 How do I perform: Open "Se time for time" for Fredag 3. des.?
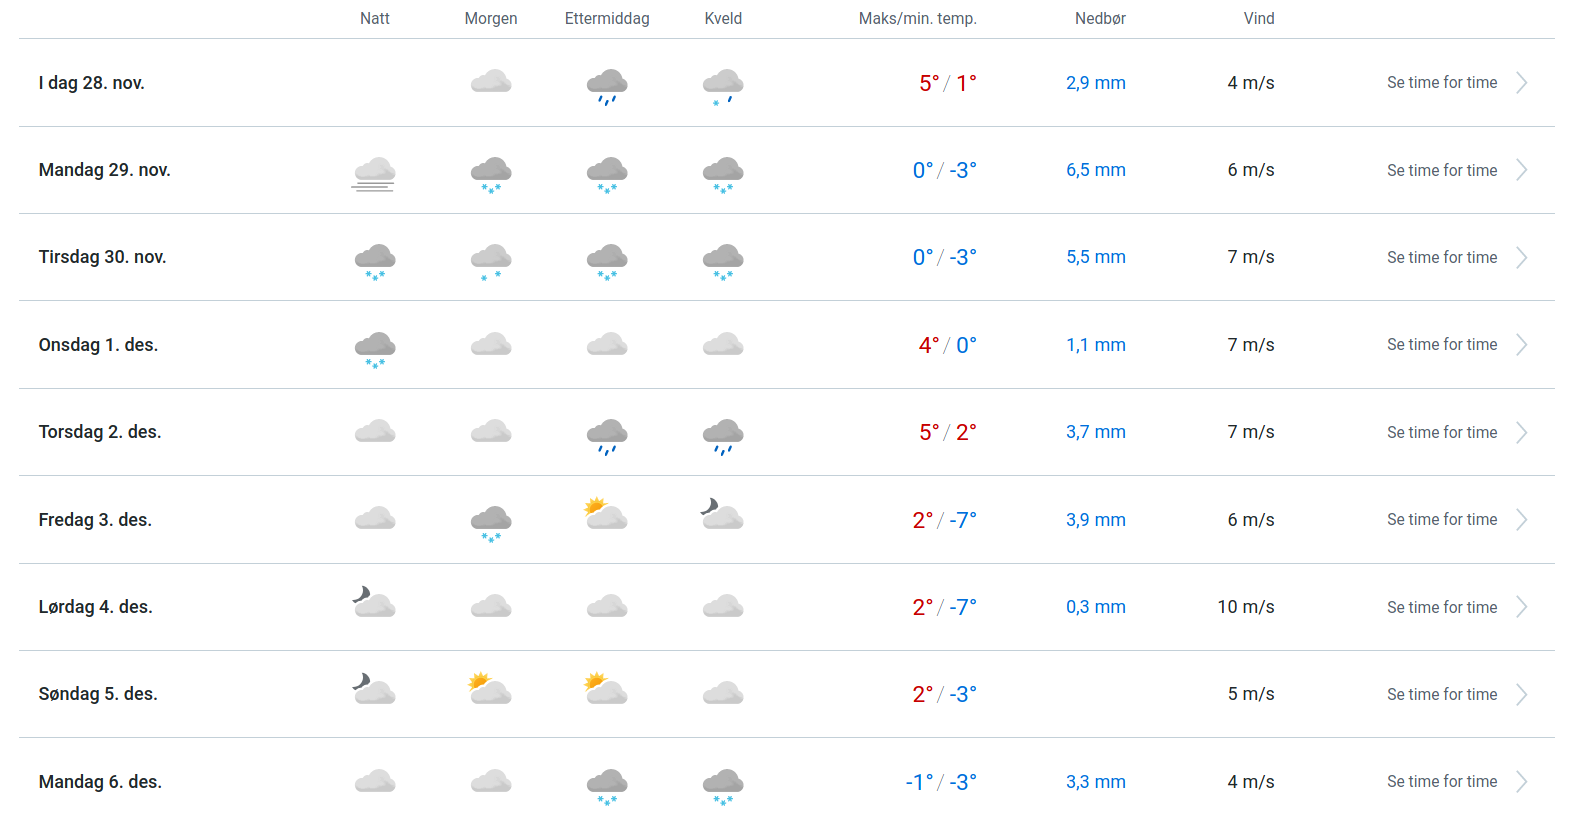pos(1442,520)
